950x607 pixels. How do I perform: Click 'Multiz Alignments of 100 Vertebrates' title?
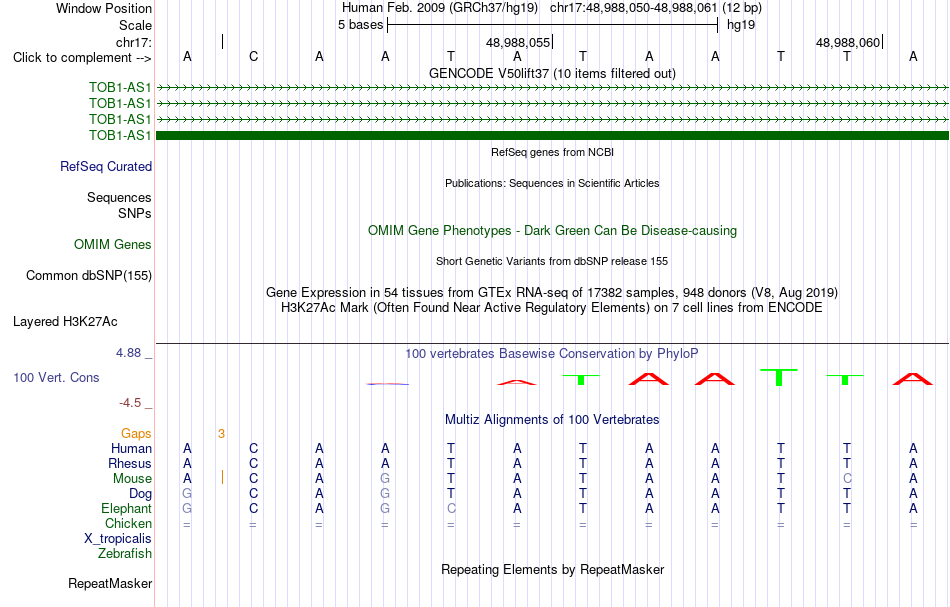(552, 419)
